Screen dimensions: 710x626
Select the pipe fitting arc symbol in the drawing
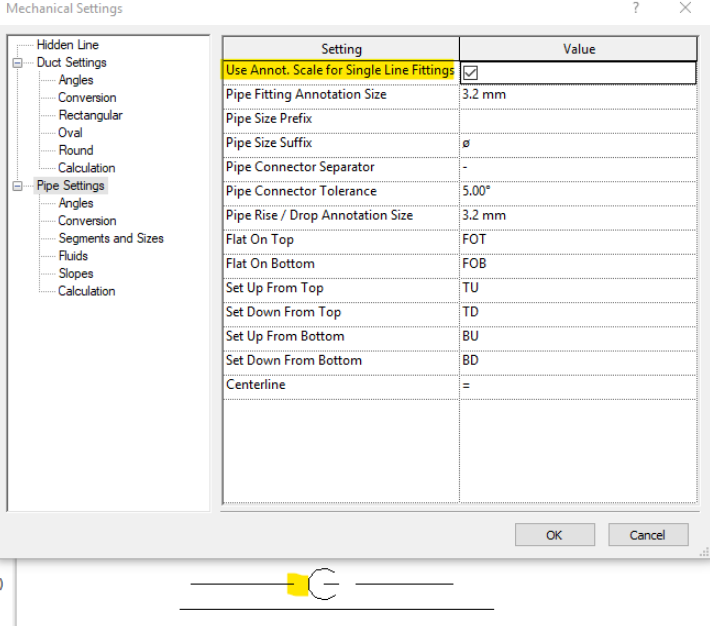point(323,584)
